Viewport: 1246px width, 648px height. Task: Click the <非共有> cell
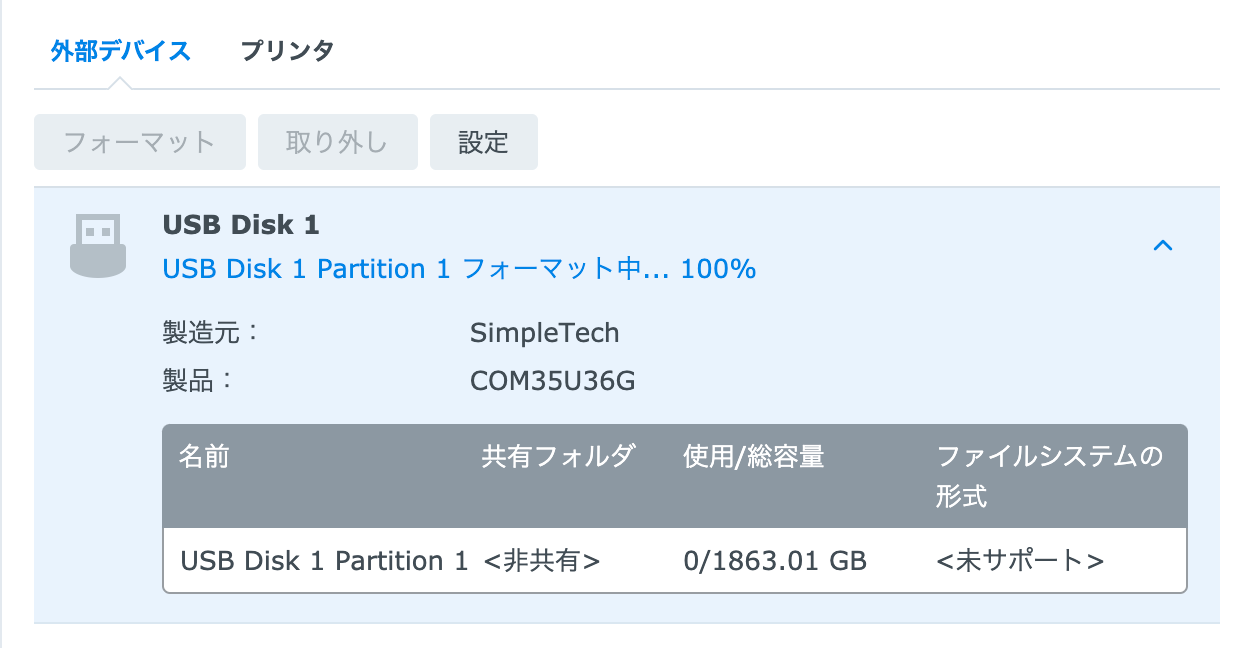click(542, 561)
